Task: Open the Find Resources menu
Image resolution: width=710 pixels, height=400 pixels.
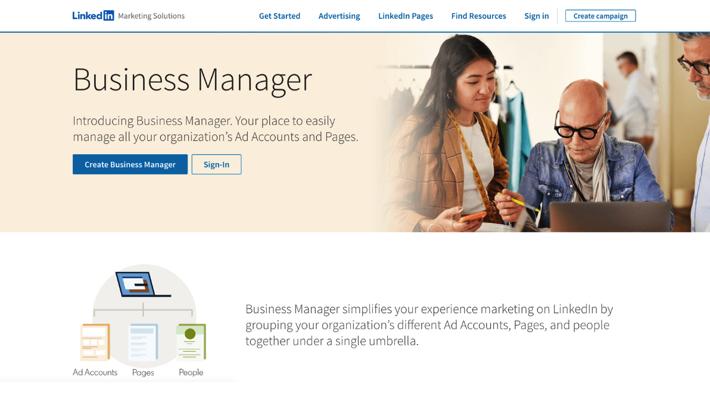Action: point(479,16)
